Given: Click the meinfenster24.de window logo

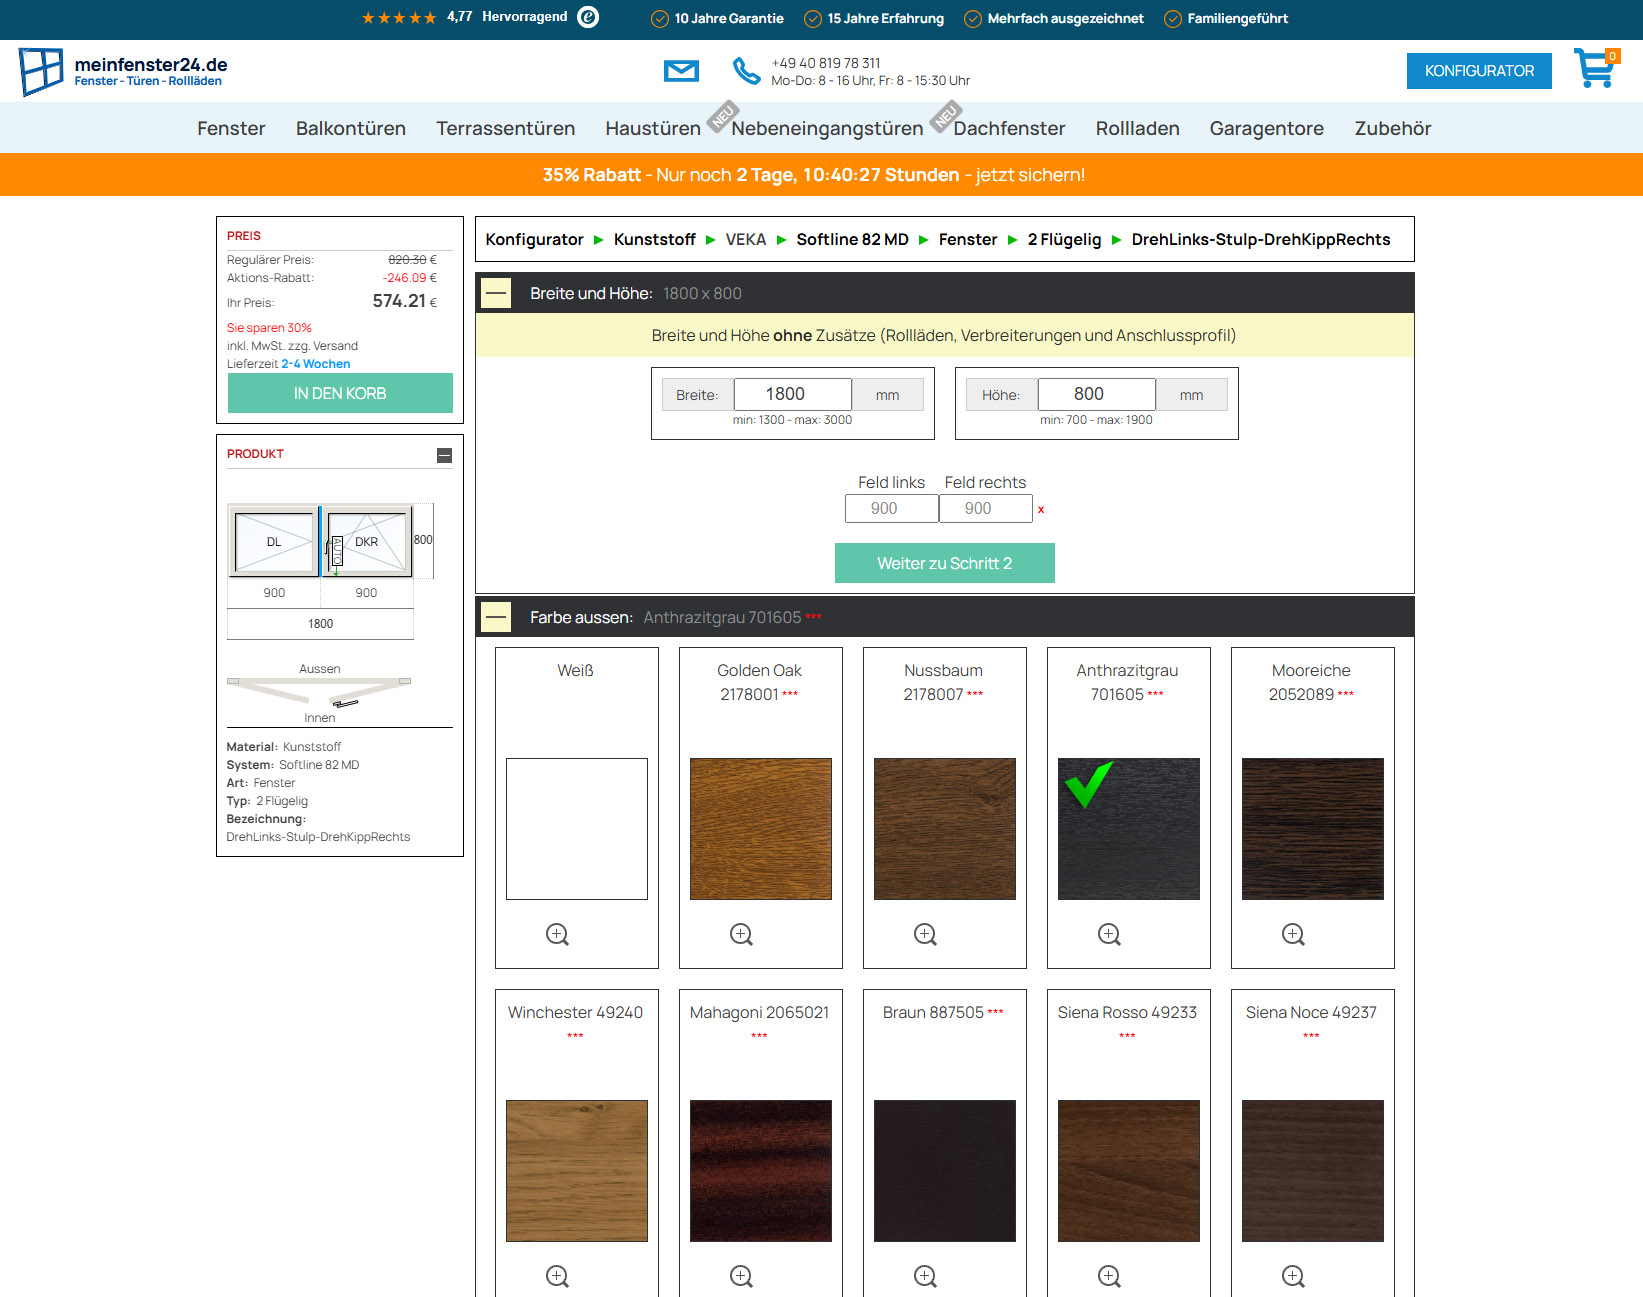Looking at the screenshot, I should (x=41, y=72).
